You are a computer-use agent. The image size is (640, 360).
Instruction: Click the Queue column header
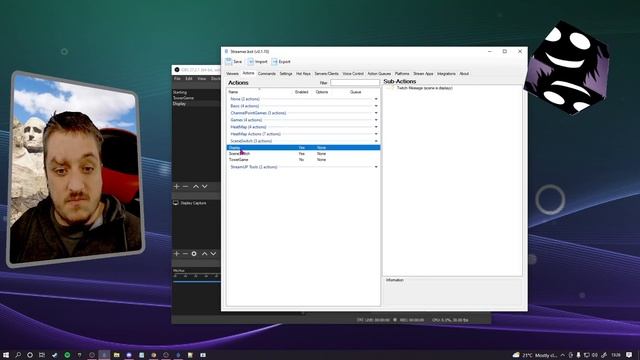coord(356,92)
